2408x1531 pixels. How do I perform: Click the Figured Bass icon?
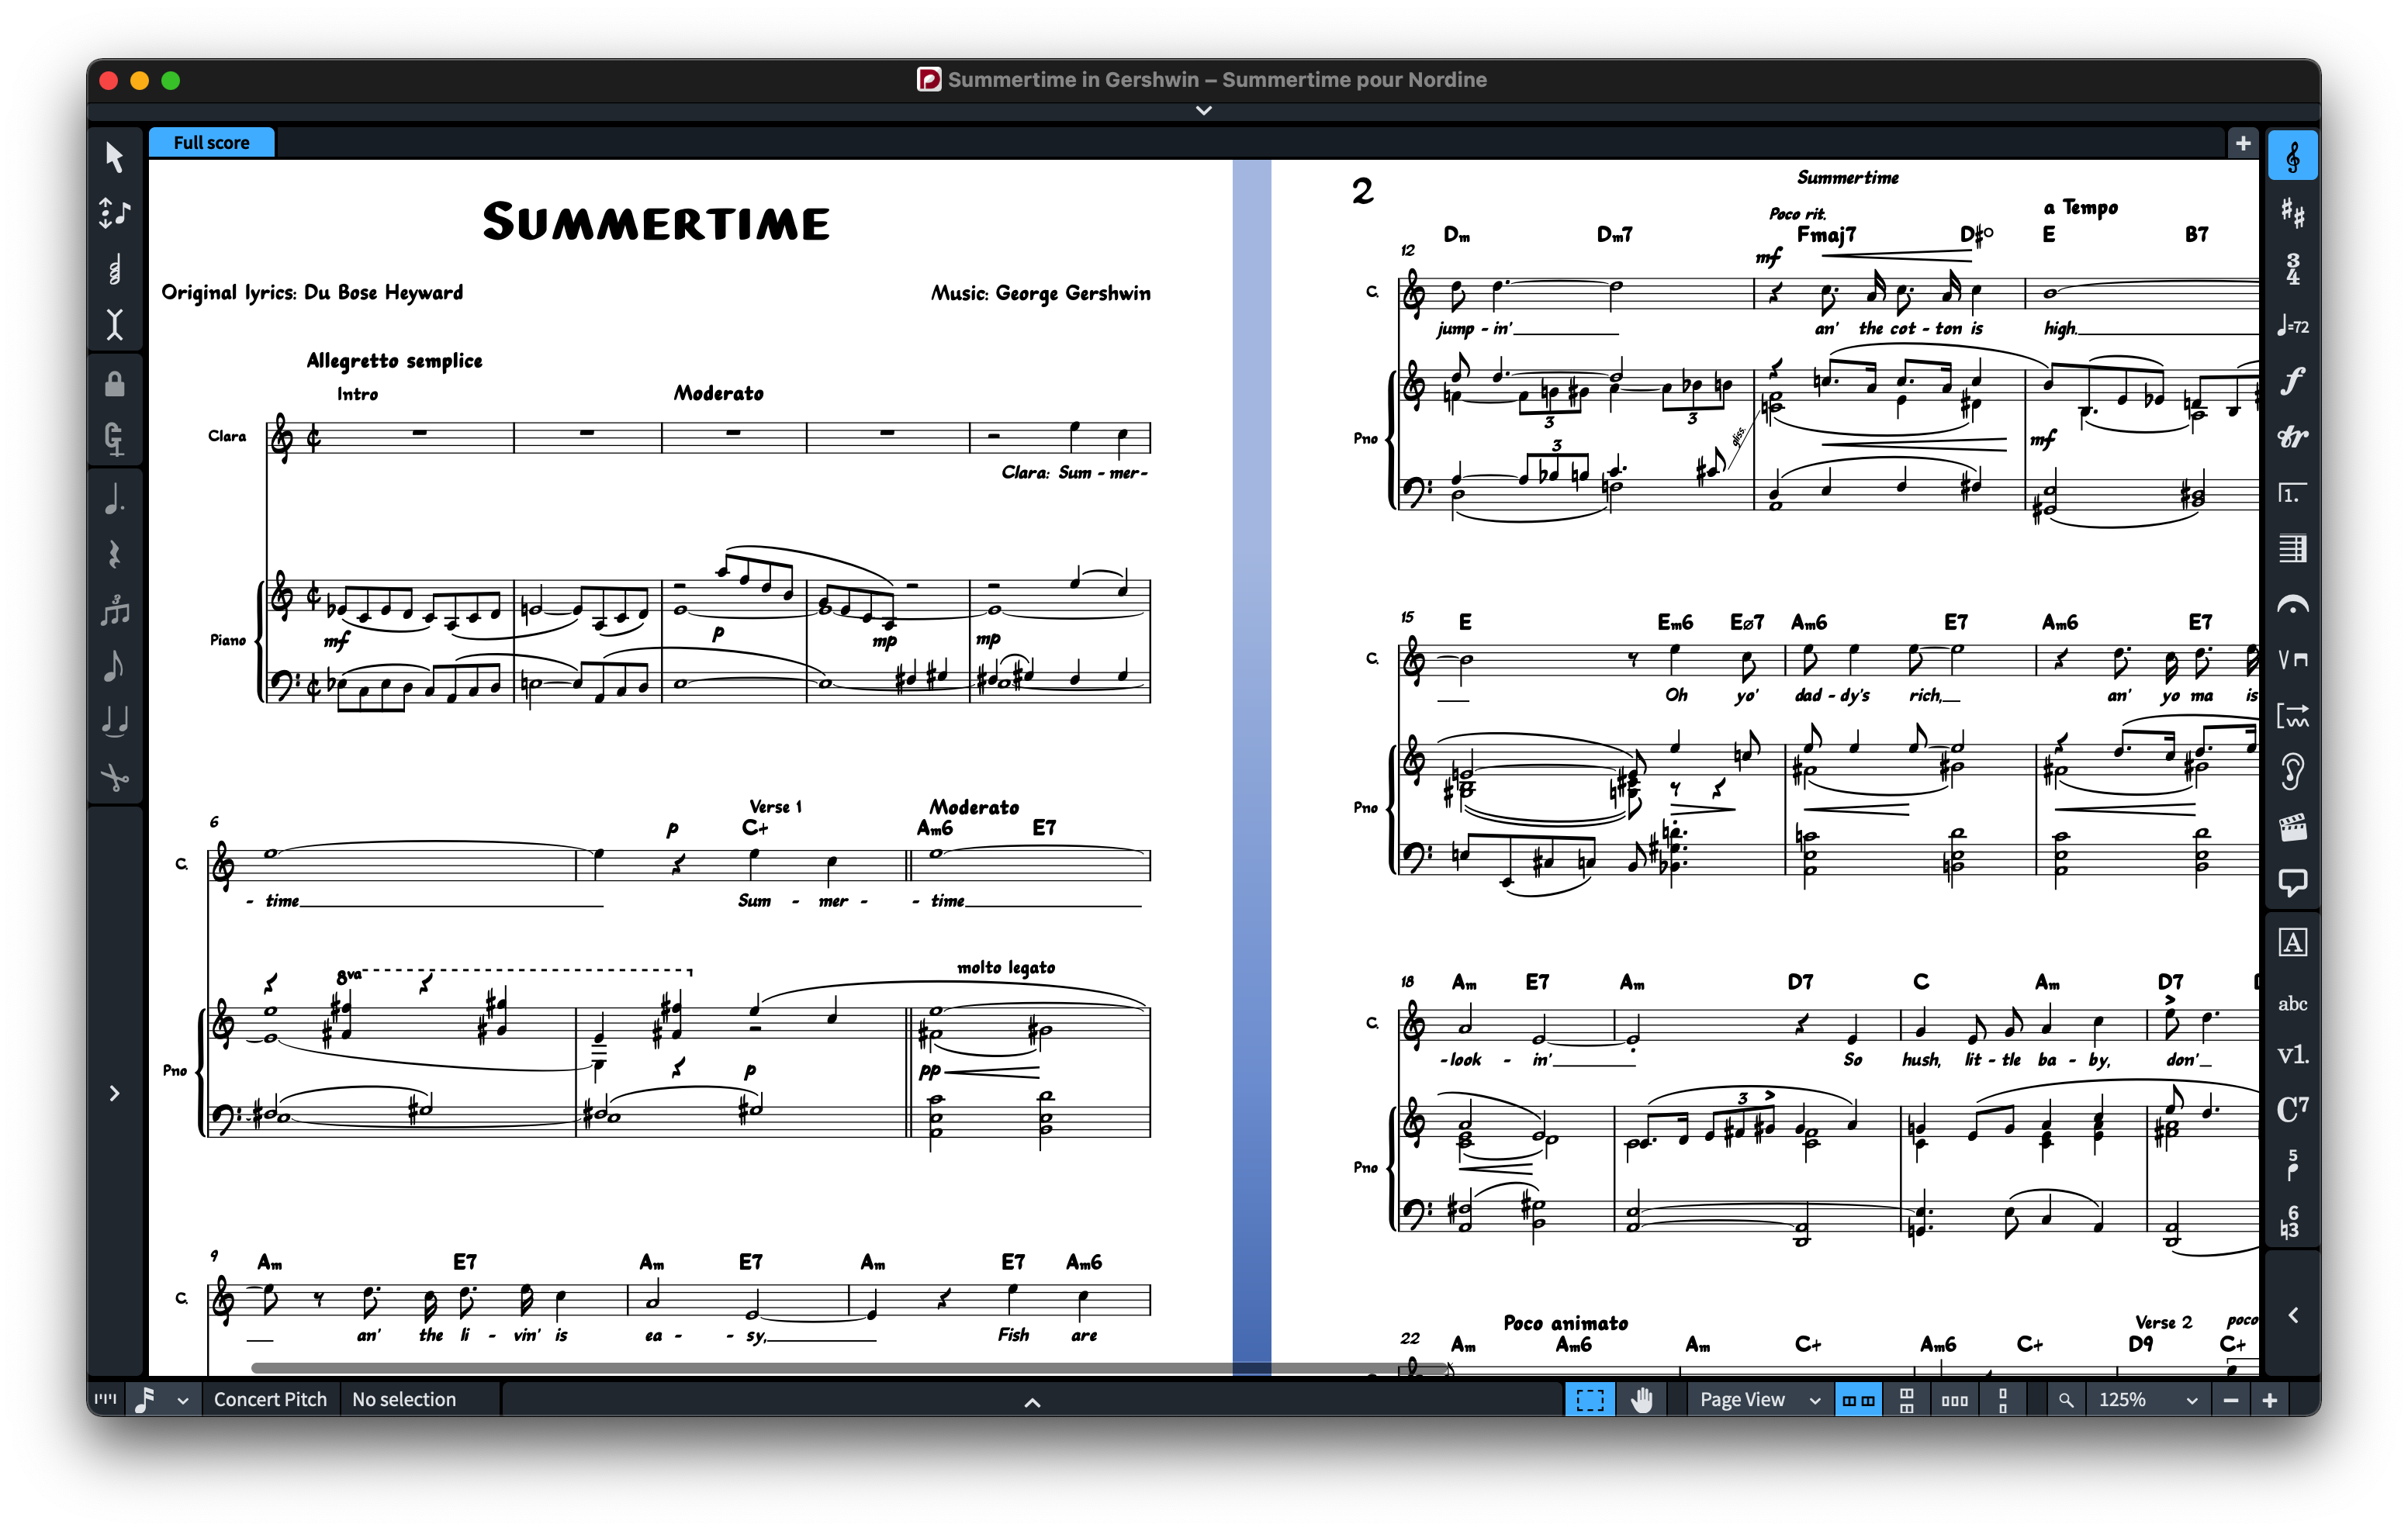pyautogui.click(x=2292, y=1221)
